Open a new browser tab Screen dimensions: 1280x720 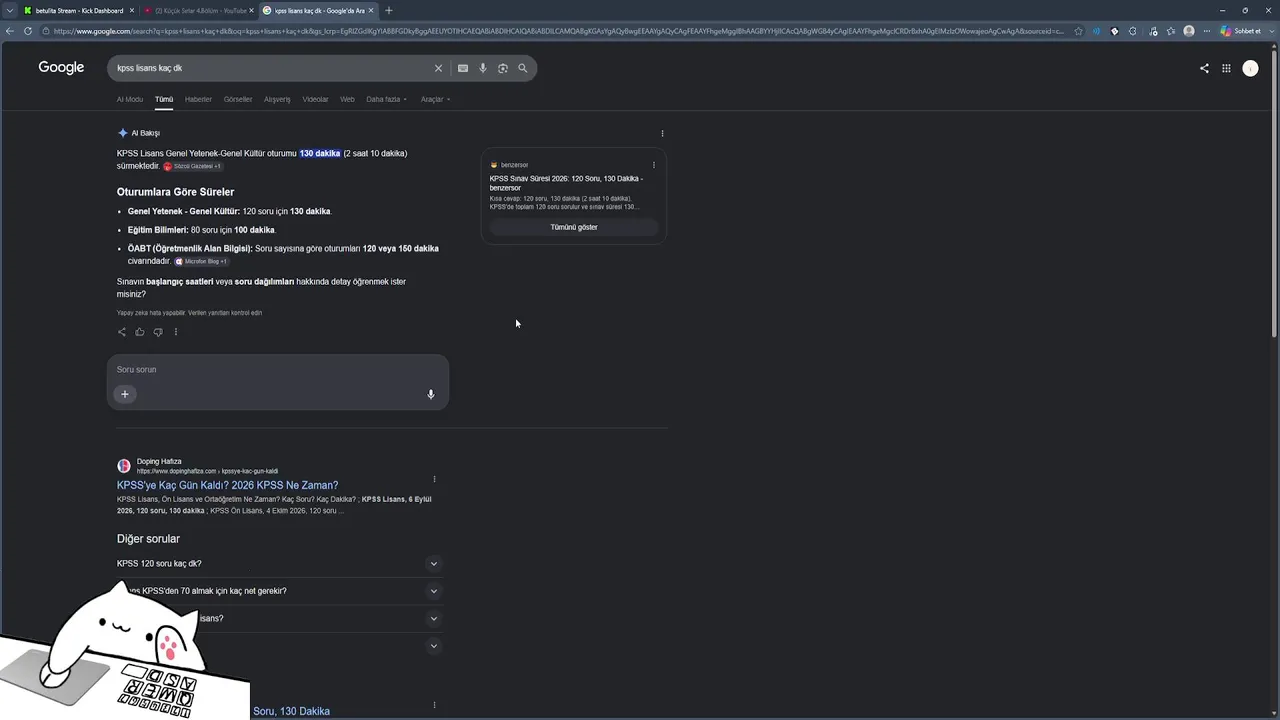(x=389, y=11)
